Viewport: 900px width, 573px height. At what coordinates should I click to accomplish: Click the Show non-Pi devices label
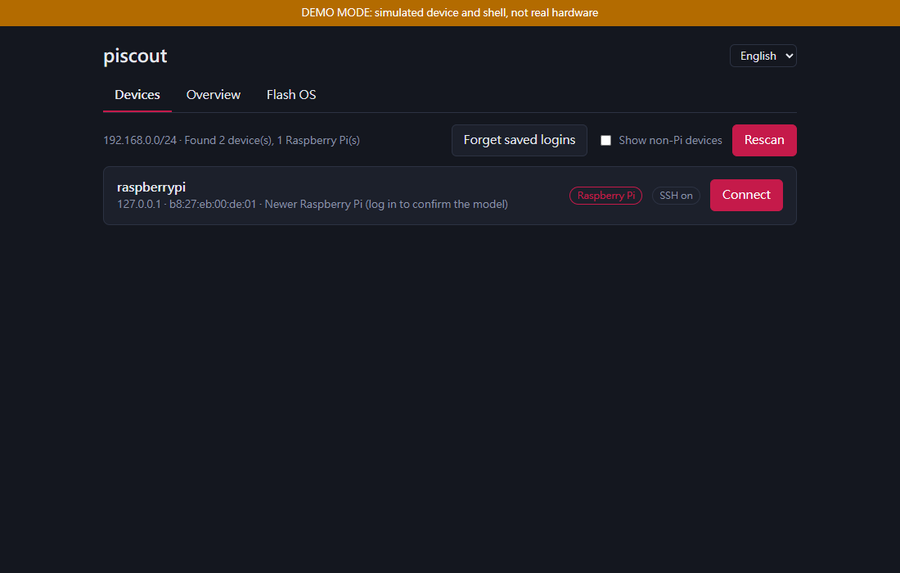670,140
